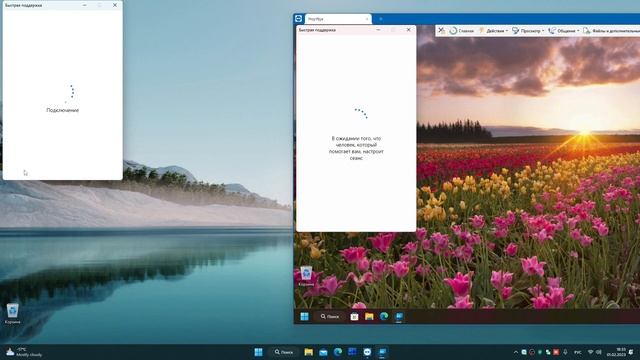640x360 pixels.
Task: Click the local taskbar Поиск search box
Action: click(x=284, y=352)
